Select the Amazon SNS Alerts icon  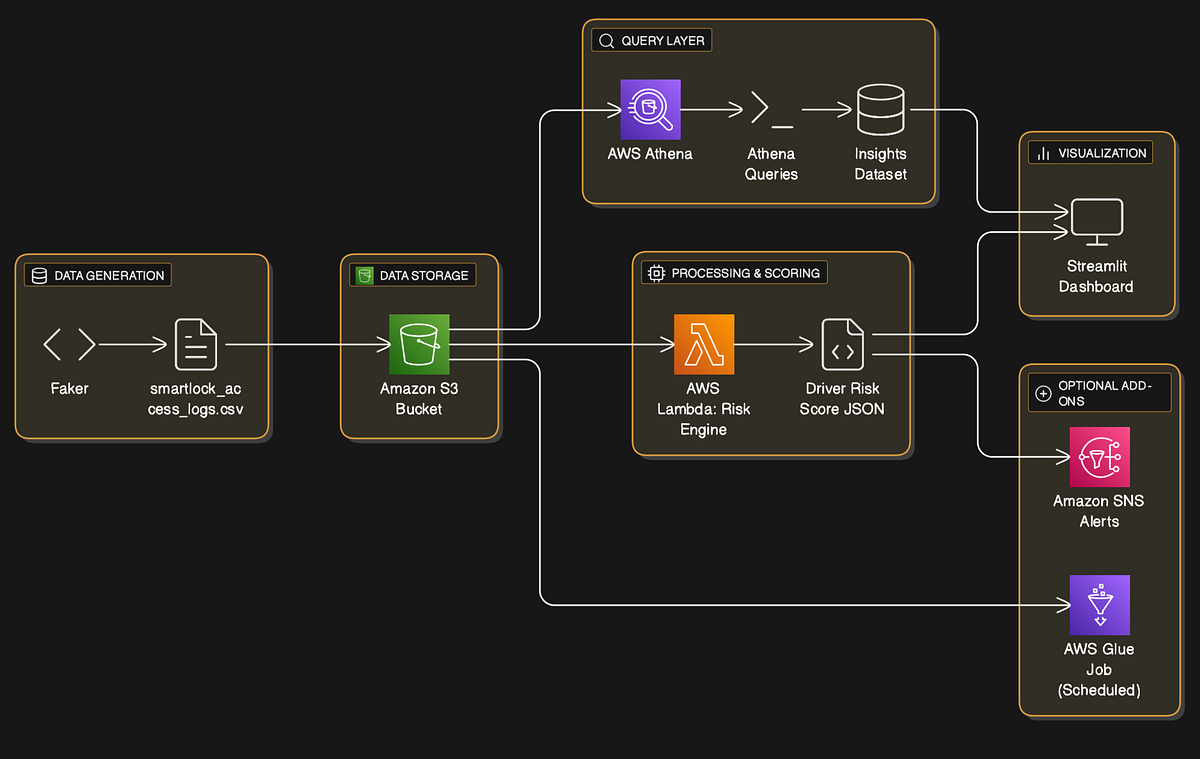1099,457
